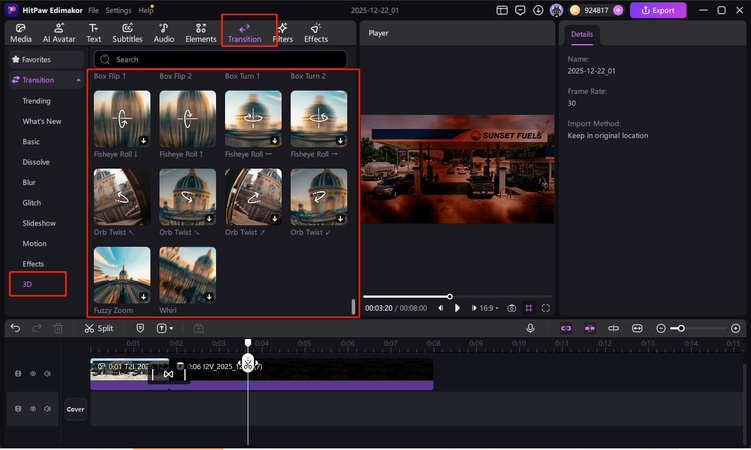Open the Text tab
This screenshot has width=751, height=450.
[x=93, y=33]
